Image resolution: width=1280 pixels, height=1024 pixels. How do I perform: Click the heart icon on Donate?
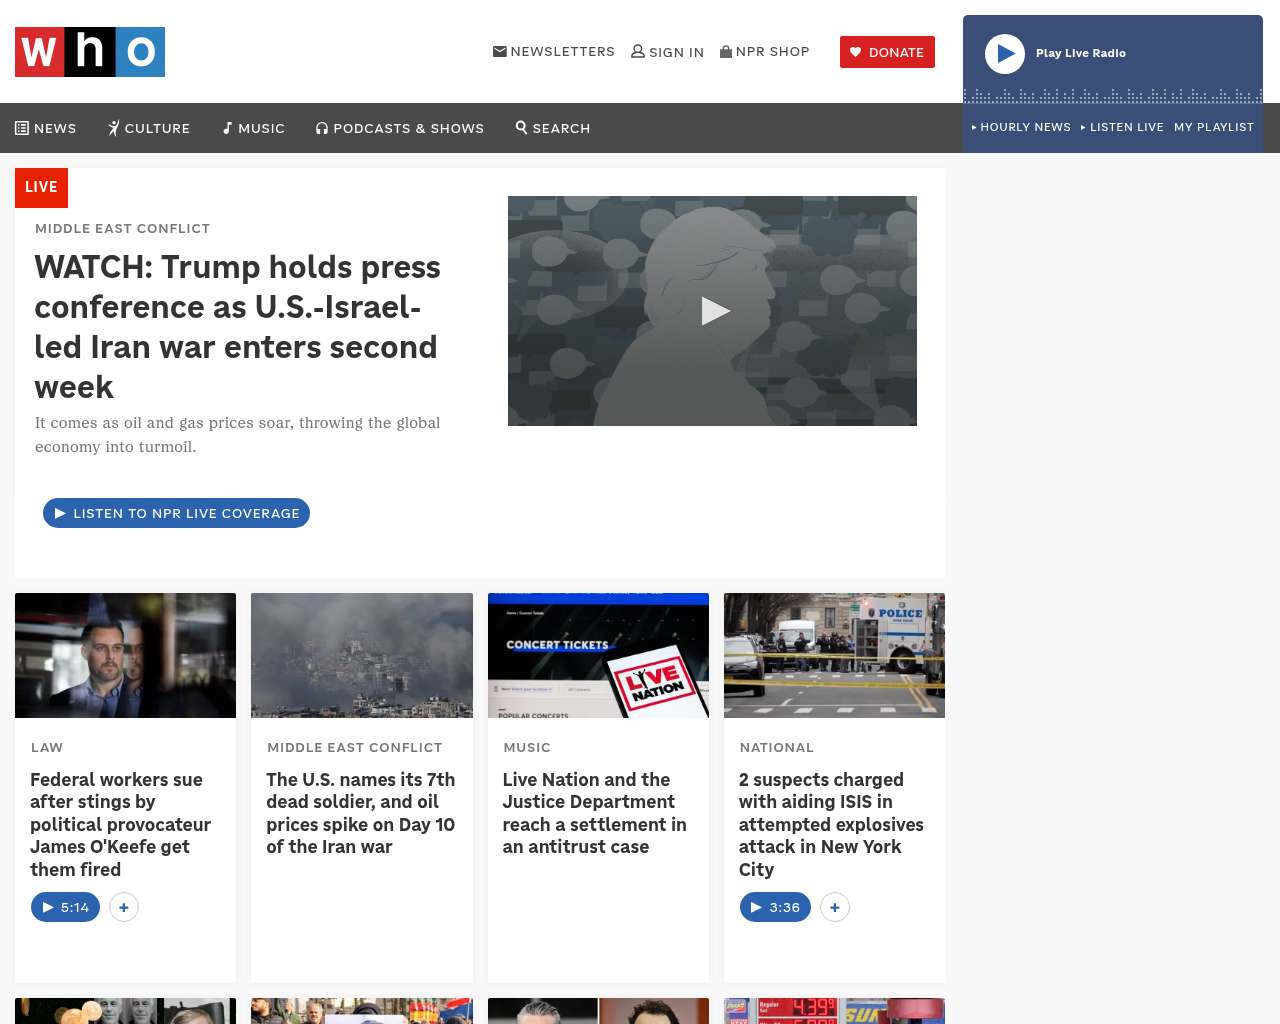[x=855, y=52]
